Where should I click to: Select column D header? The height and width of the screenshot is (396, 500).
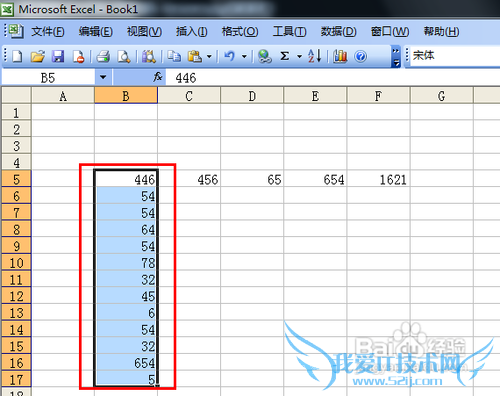[252, 96]
